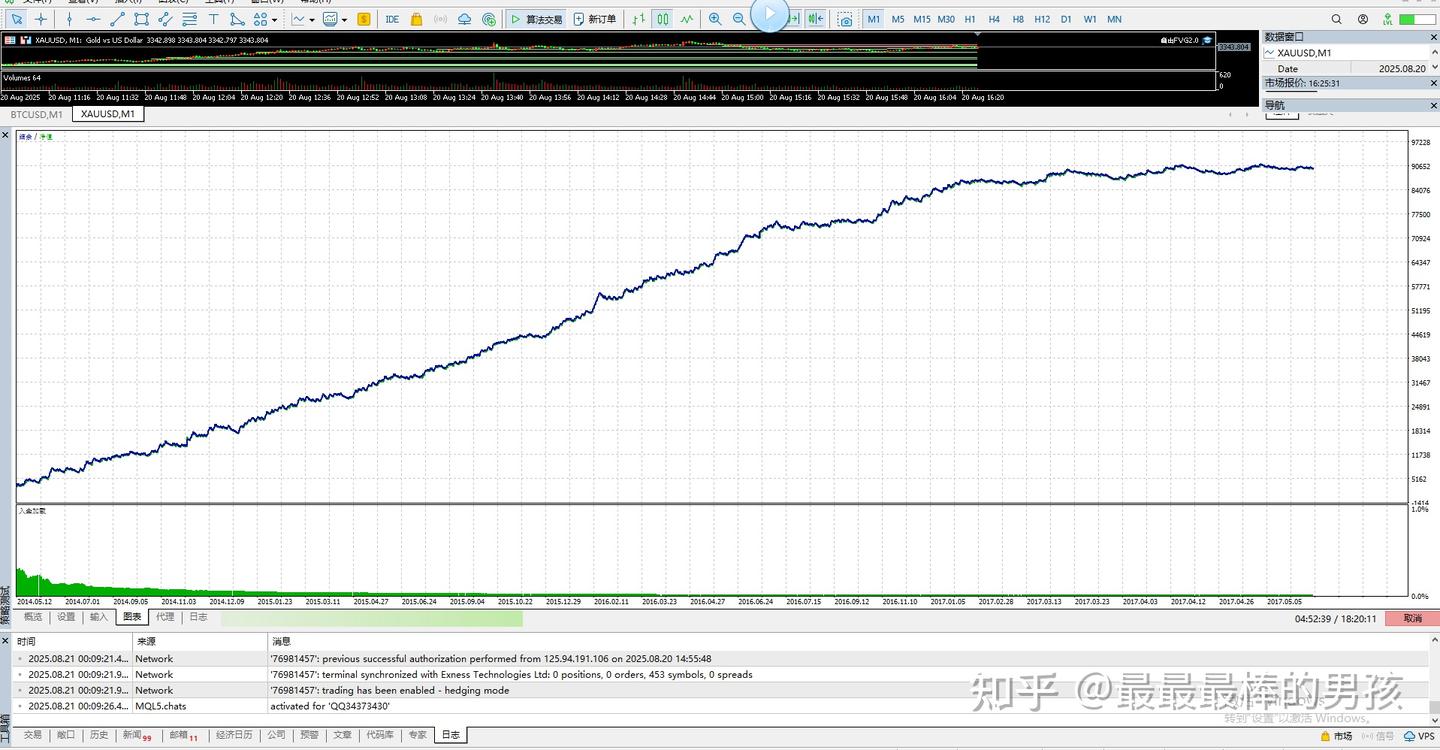Expand the objects list dropdown arrow
1440x750 pixels.
275,19
